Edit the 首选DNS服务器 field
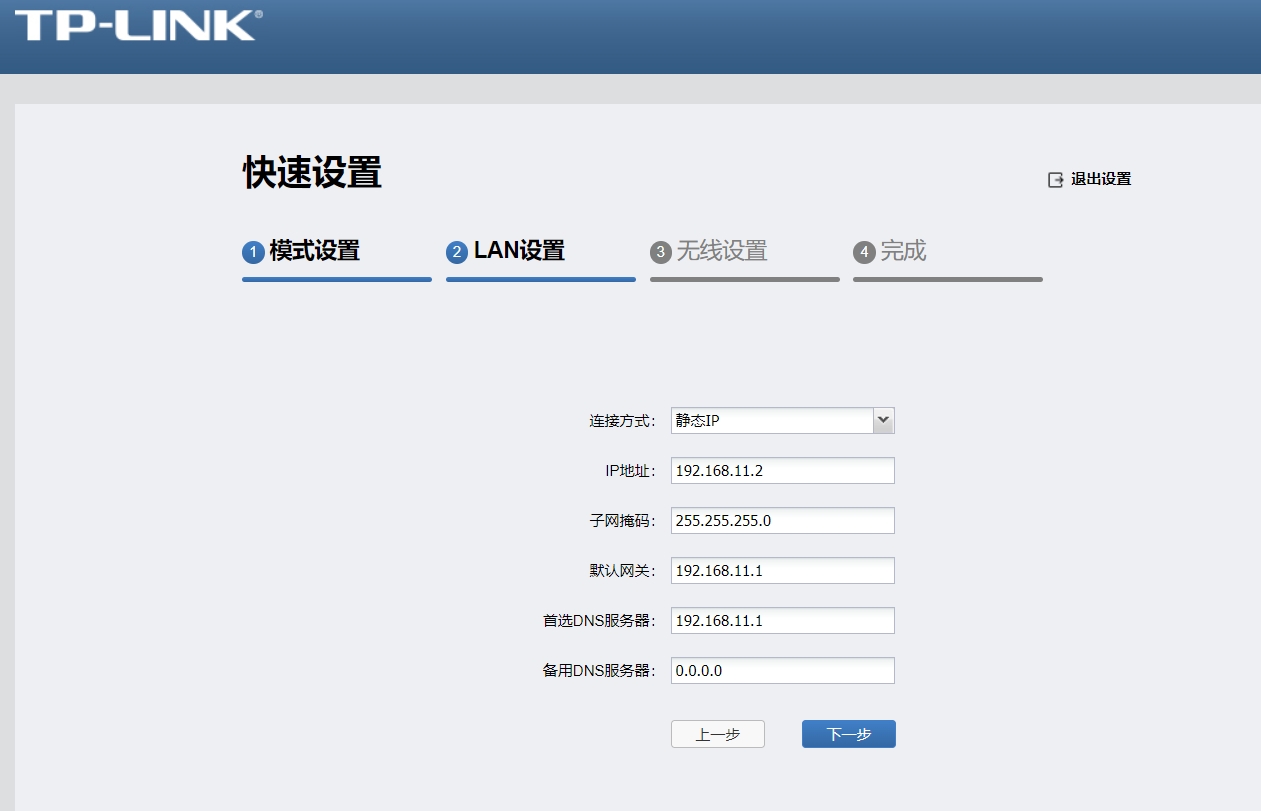This screenshot has width=1261, height=811. click(782, 621)
